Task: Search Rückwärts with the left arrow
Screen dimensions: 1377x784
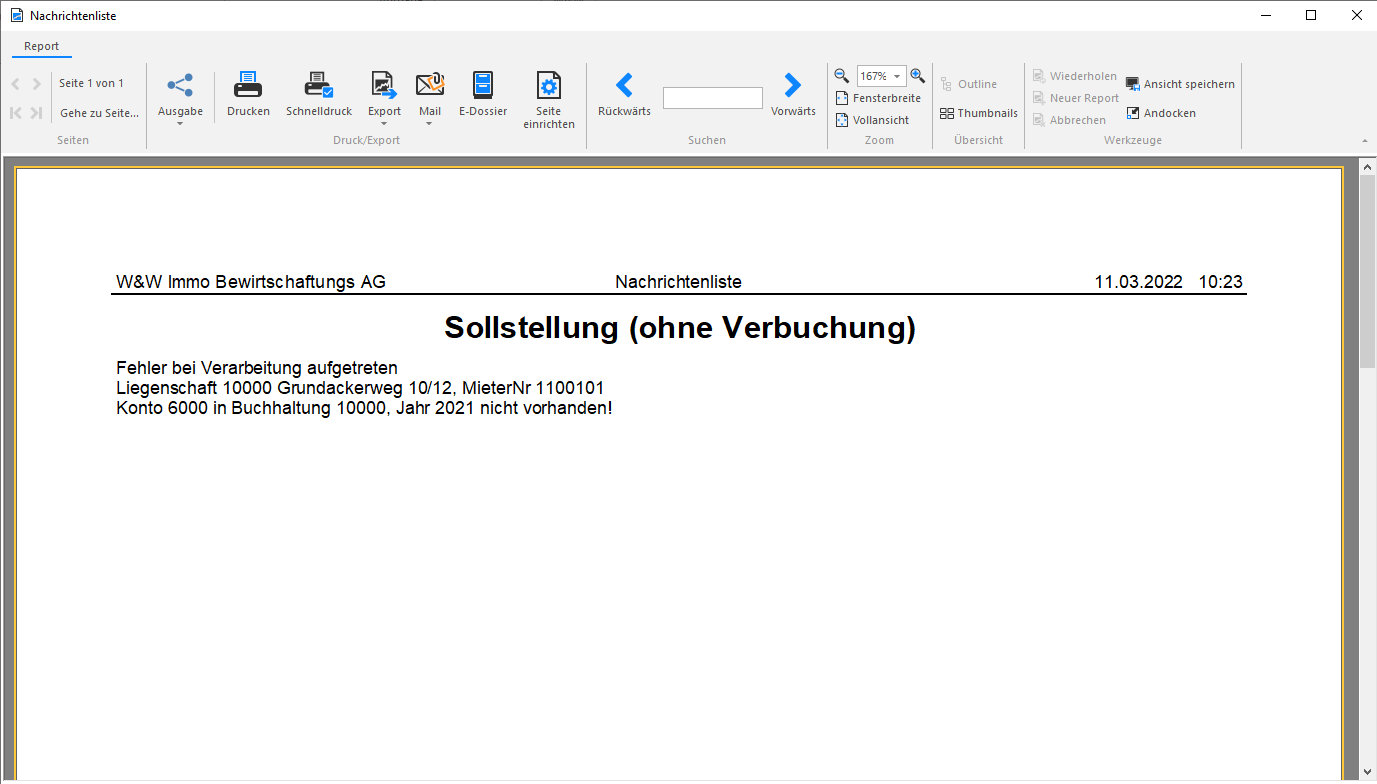Action: [624, 85]
